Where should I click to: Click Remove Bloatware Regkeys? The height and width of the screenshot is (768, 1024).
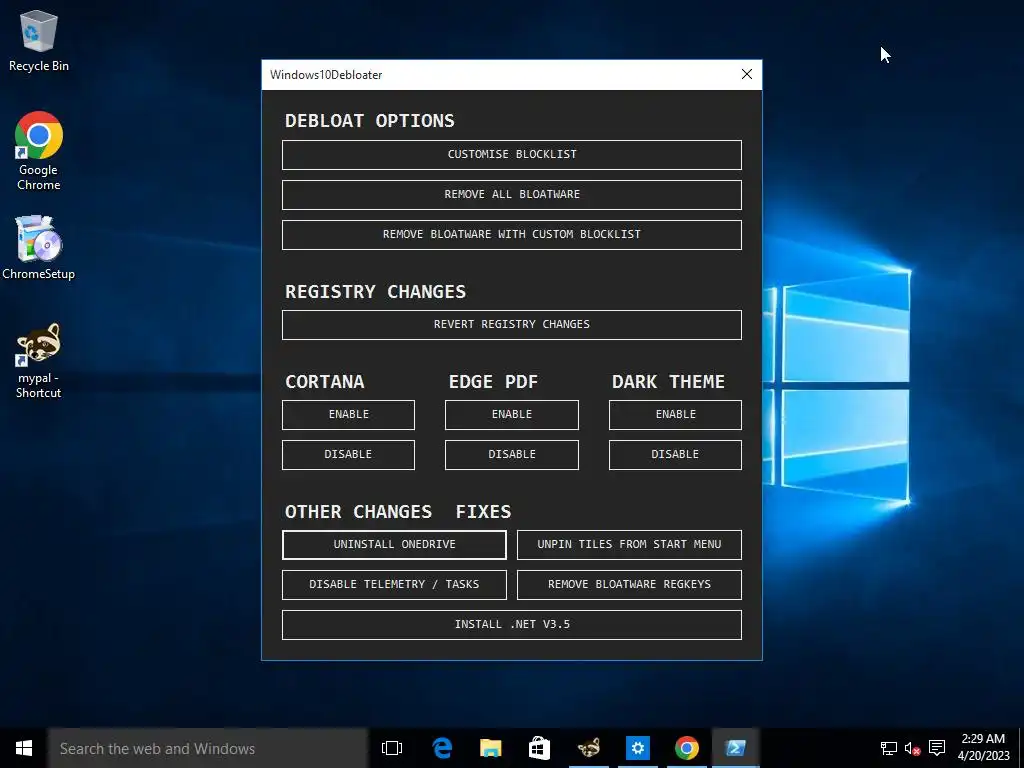point(630,584)
